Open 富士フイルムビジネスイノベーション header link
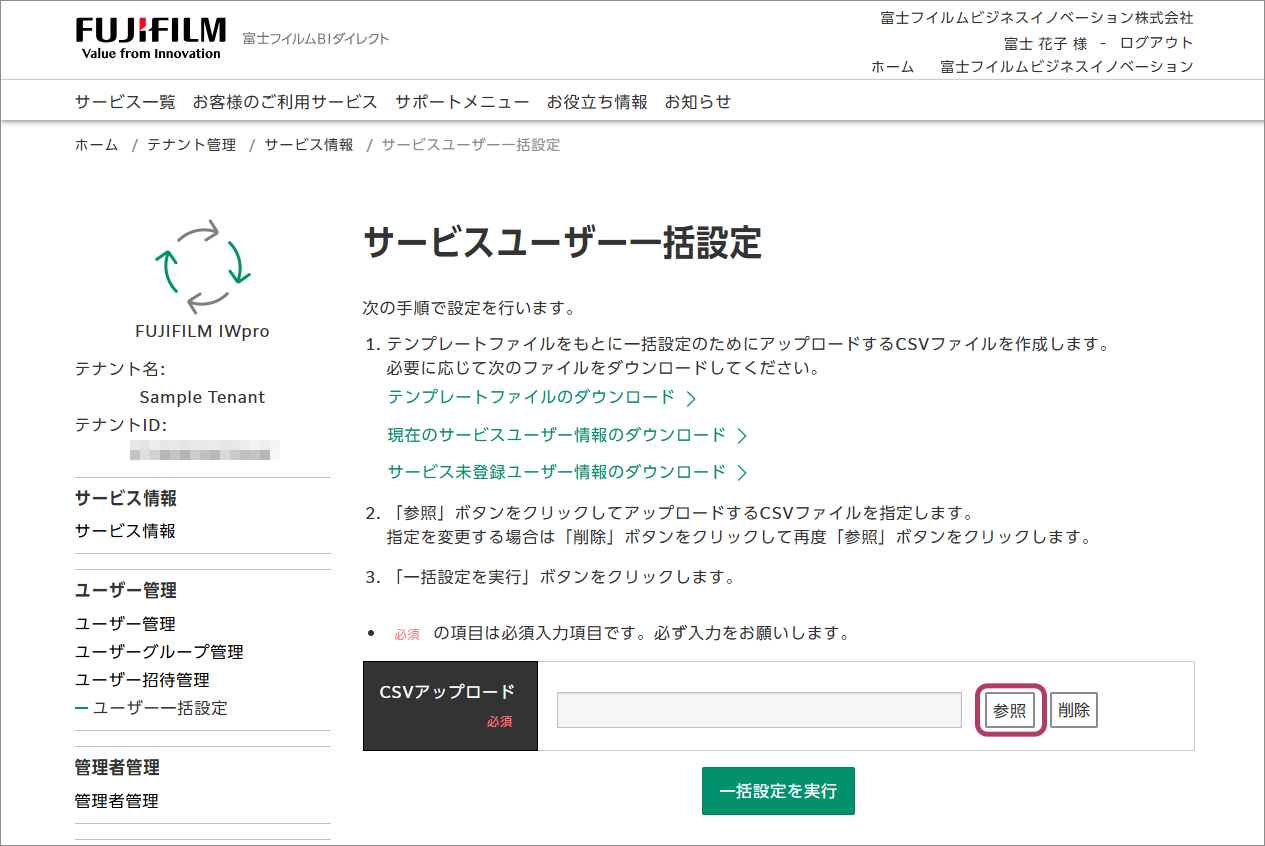This screenshot has width=1265, height=846. [x=1067, y=67]
